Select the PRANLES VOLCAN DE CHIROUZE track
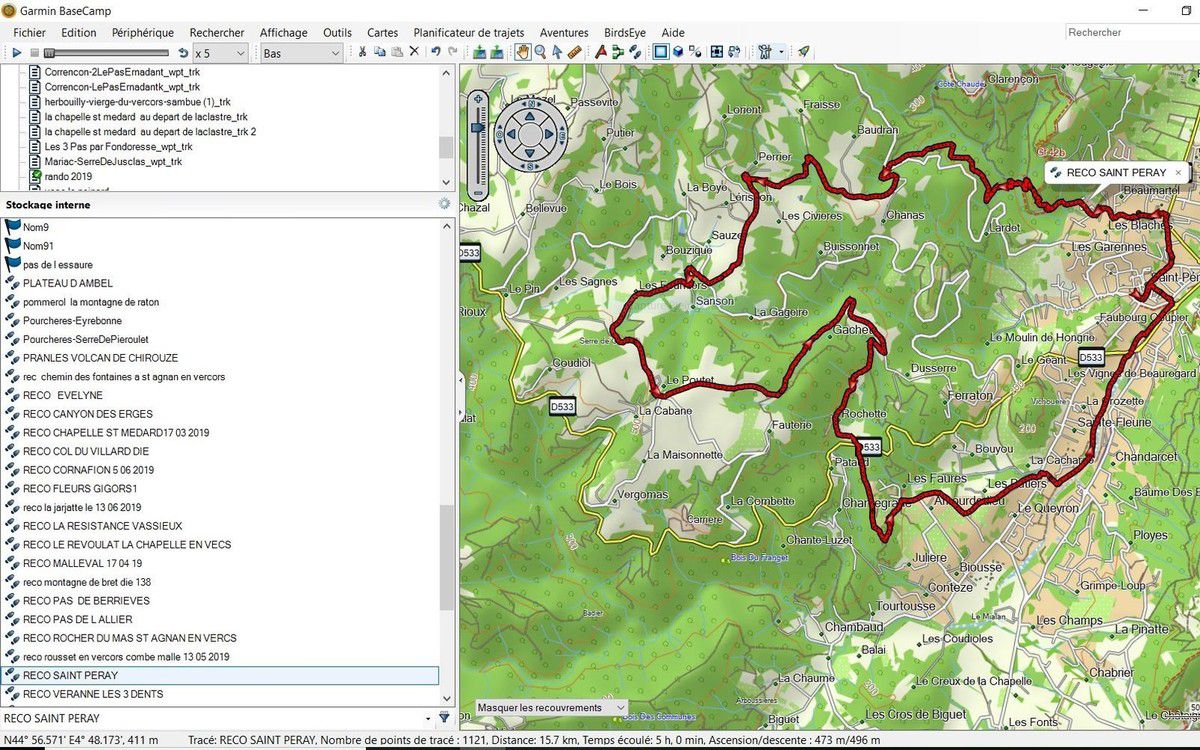 [100, 358]
